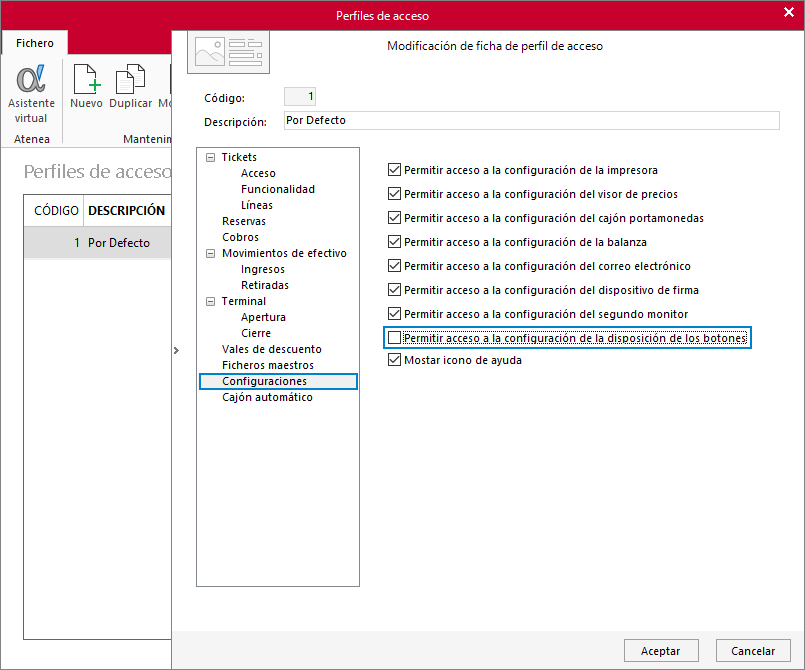The width and height of the screenshot is (805, 670).
Task: Select Cajón automático tree item
Action: click(267, 397)
